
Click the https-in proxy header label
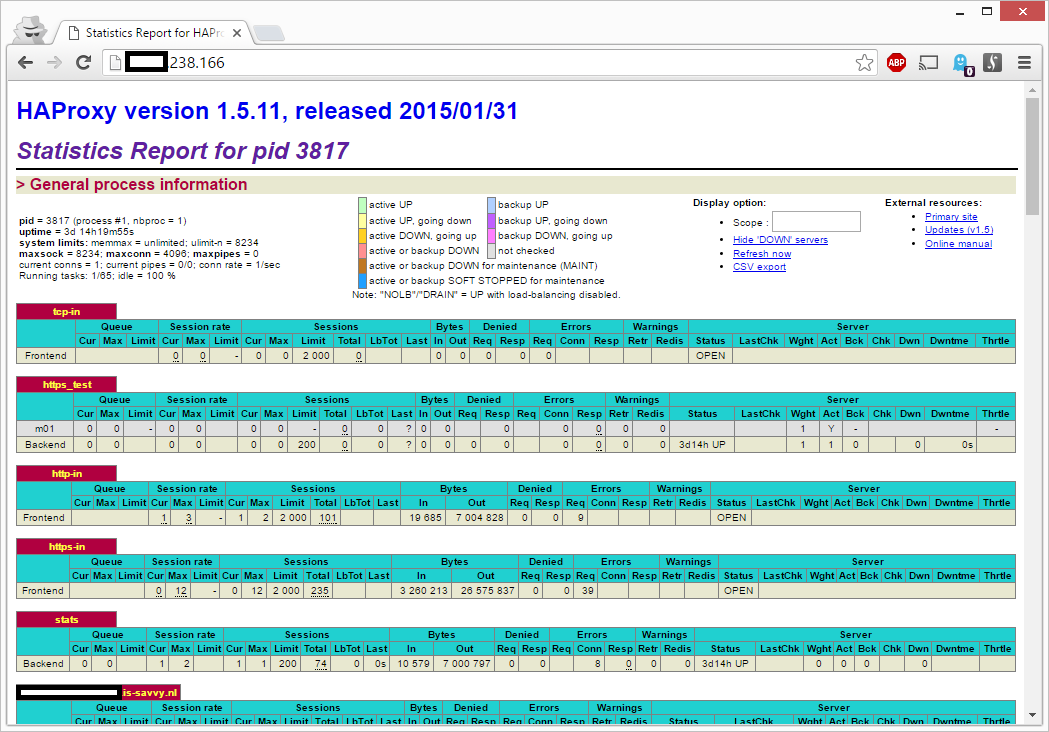pyautogui.click(x=66, y=547)
